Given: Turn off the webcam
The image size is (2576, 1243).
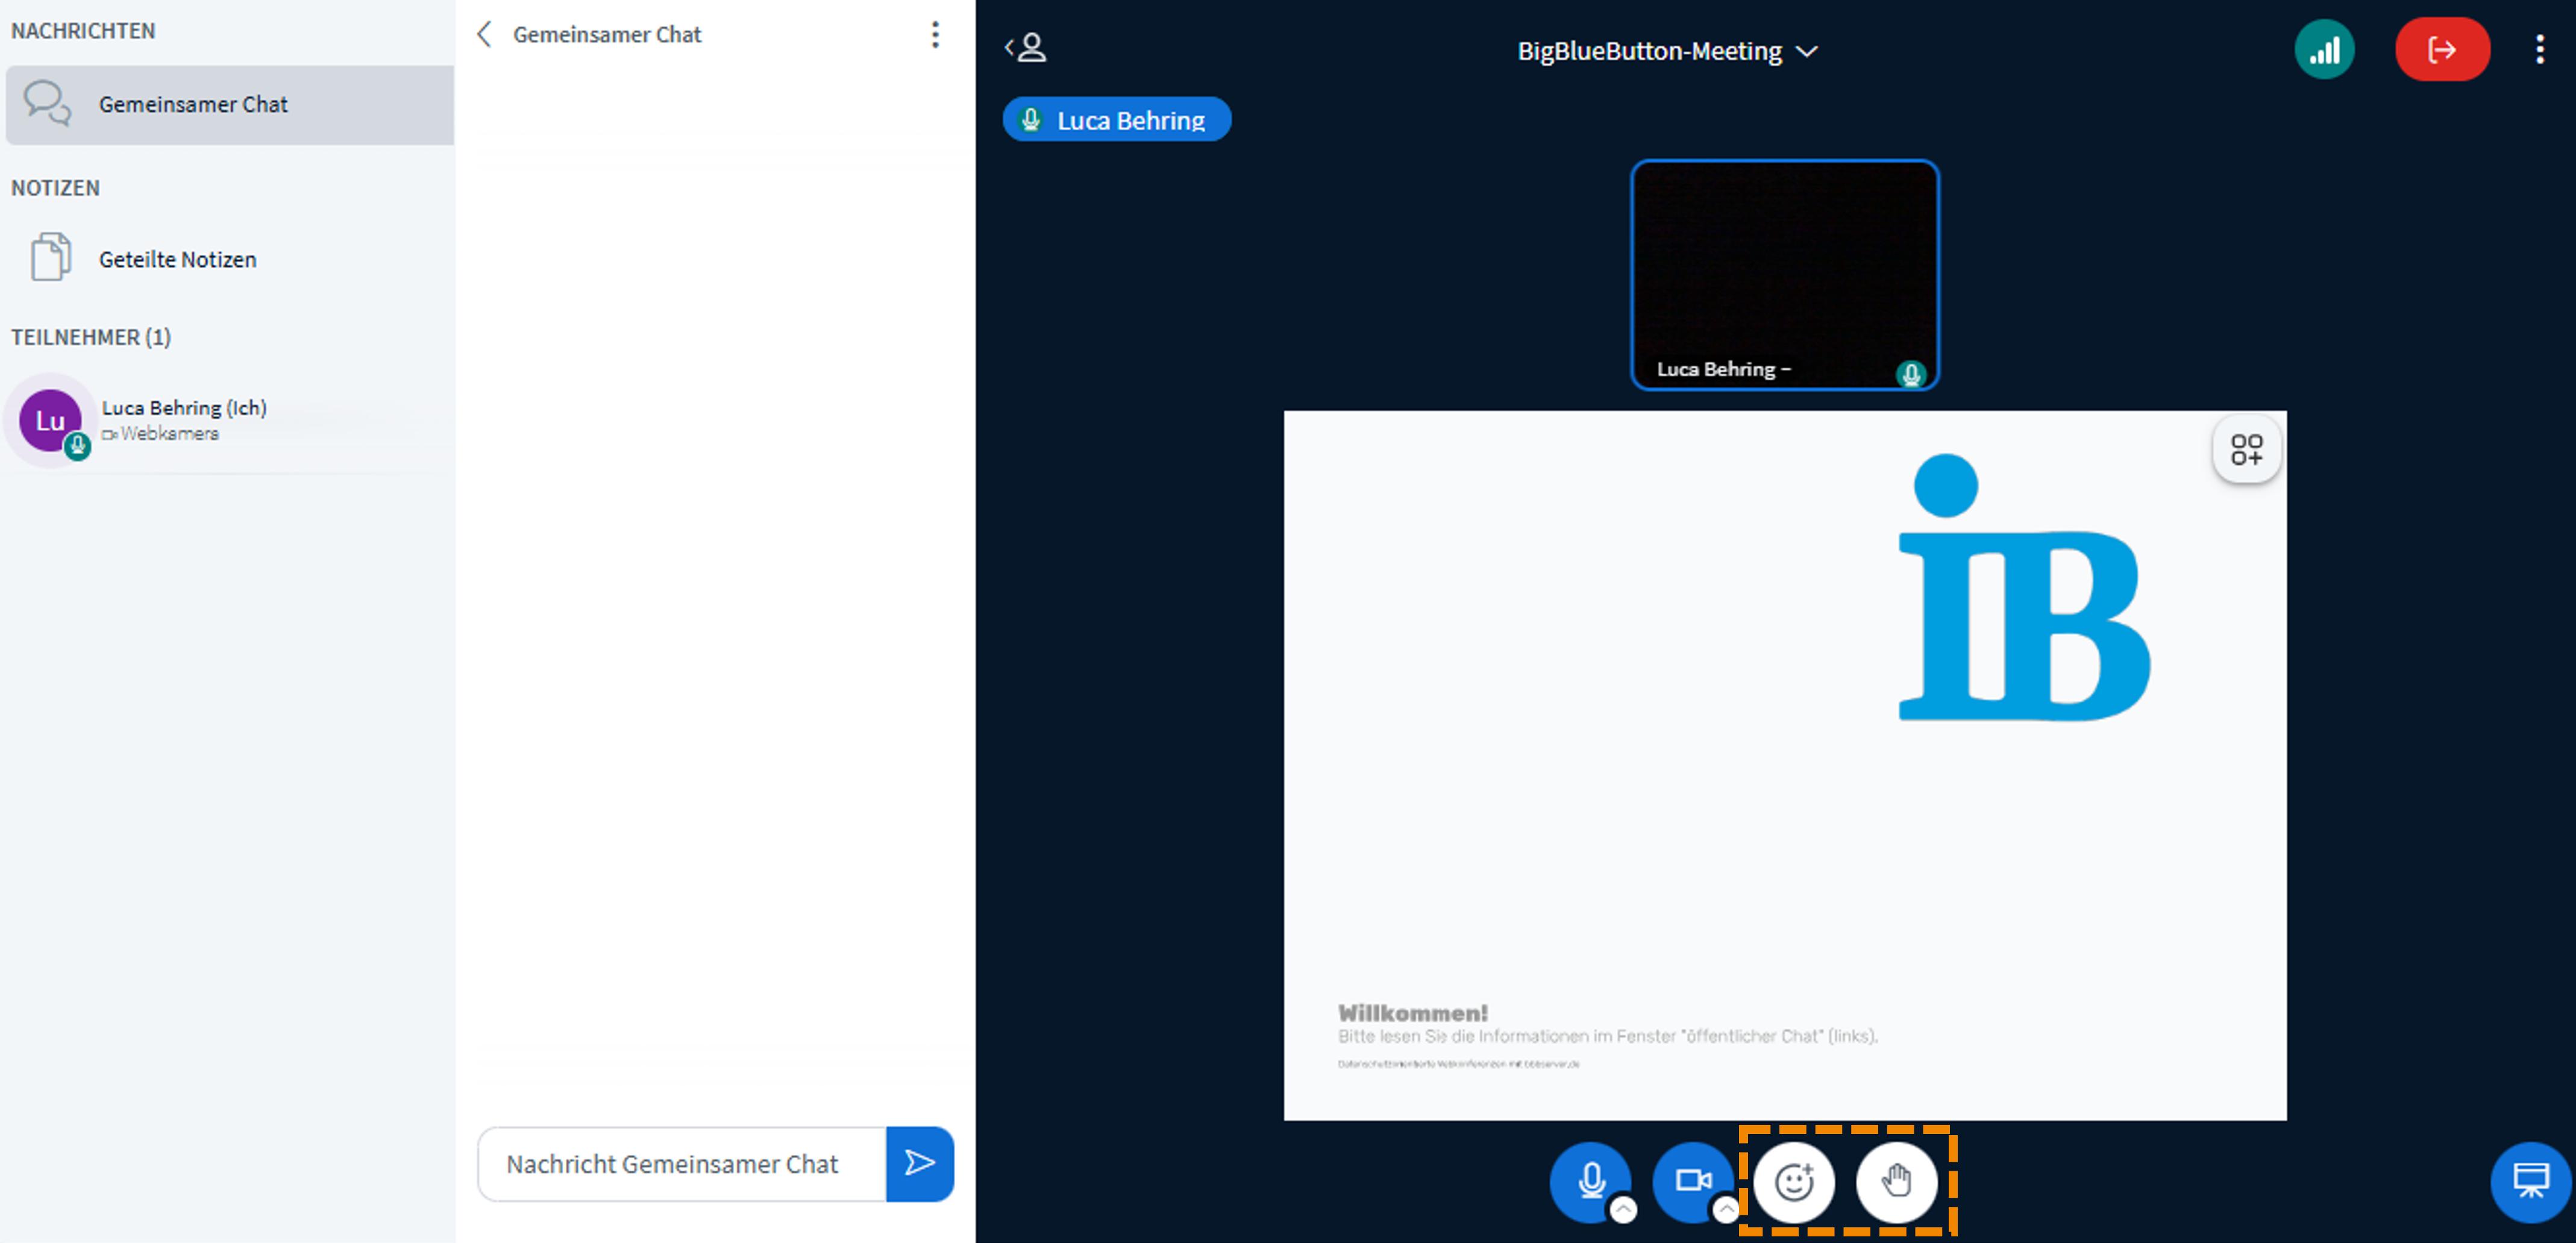Looking at the screenshot, I should (1694, 1182).
